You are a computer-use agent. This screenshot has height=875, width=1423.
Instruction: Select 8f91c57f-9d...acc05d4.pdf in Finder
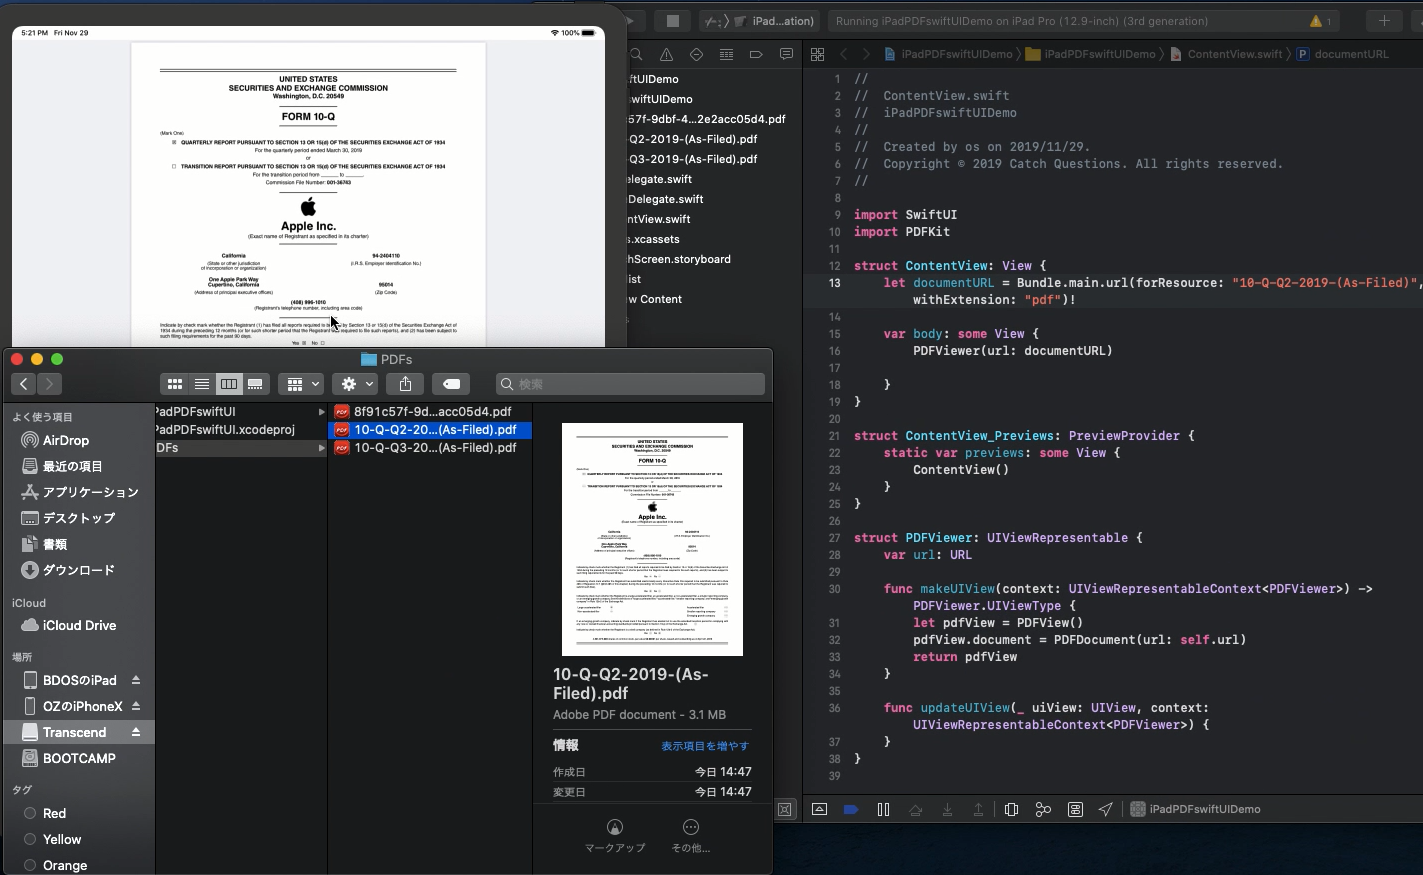click(430, 411)
